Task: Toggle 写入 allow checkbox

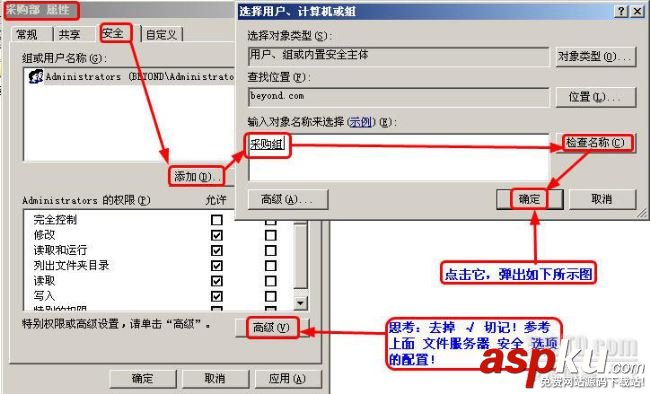Action: tap(217, 296)
